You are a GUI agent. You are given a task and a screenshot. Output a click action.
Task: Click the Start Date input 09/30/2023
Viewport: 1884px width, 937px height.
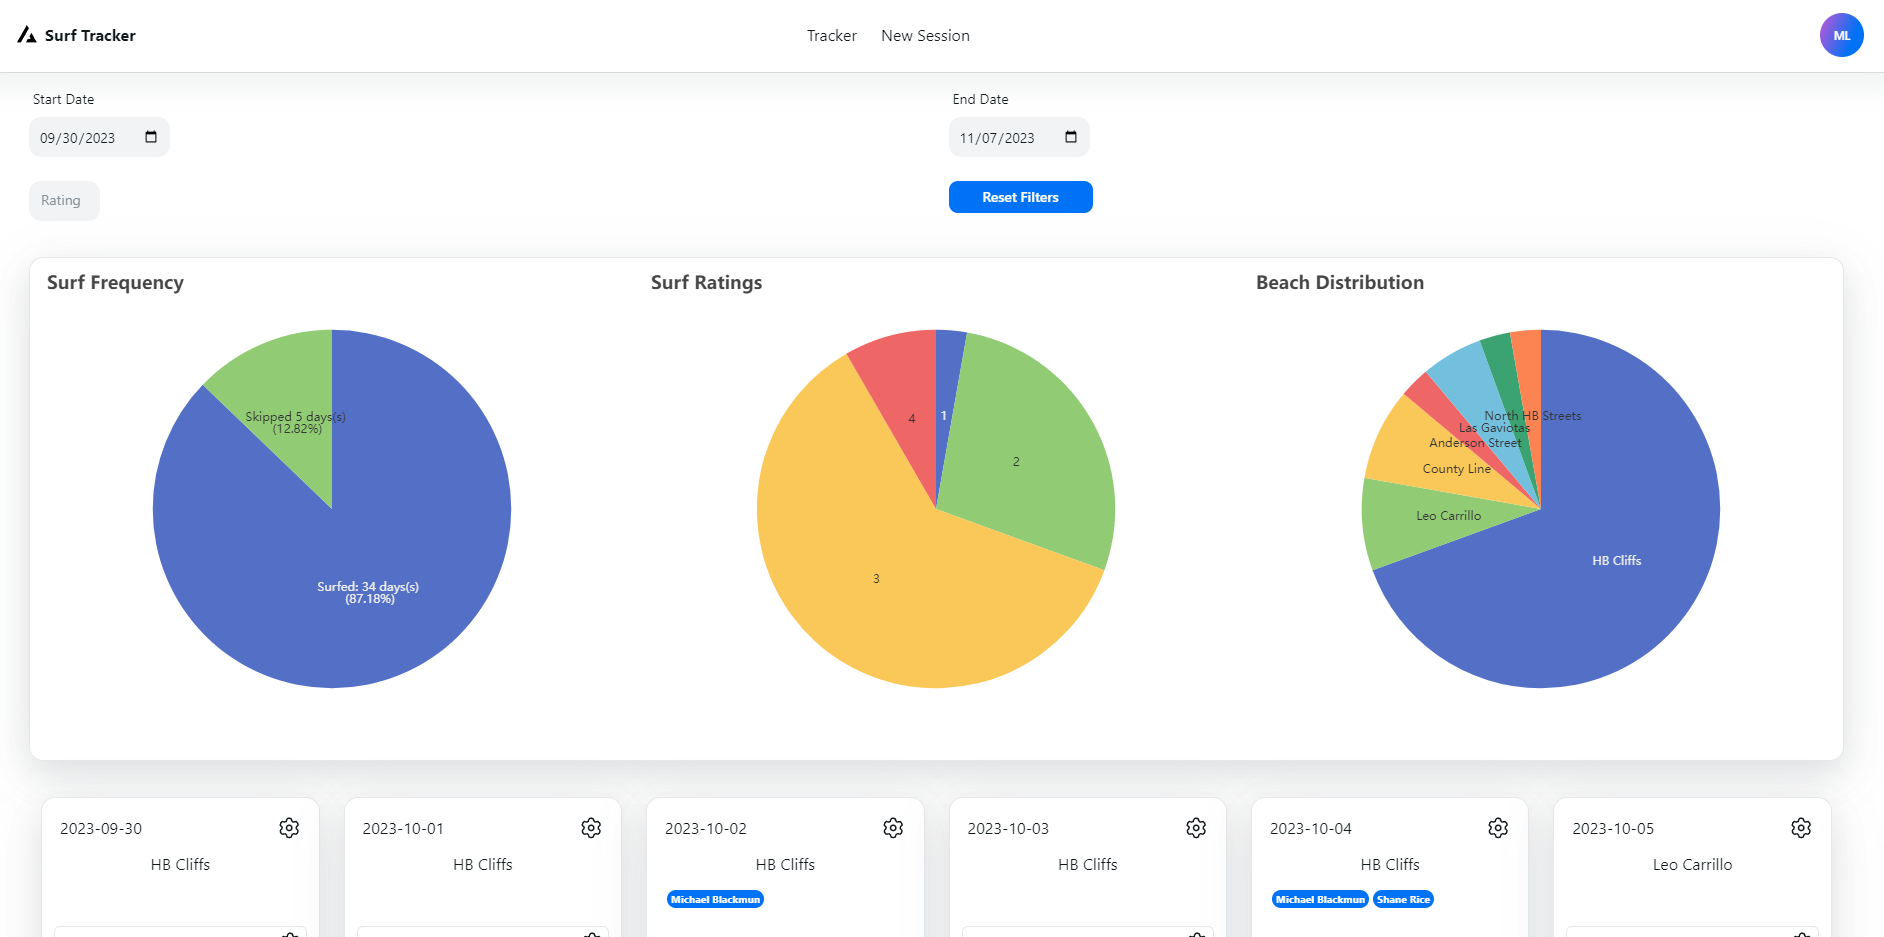click(x=99, y=137)
